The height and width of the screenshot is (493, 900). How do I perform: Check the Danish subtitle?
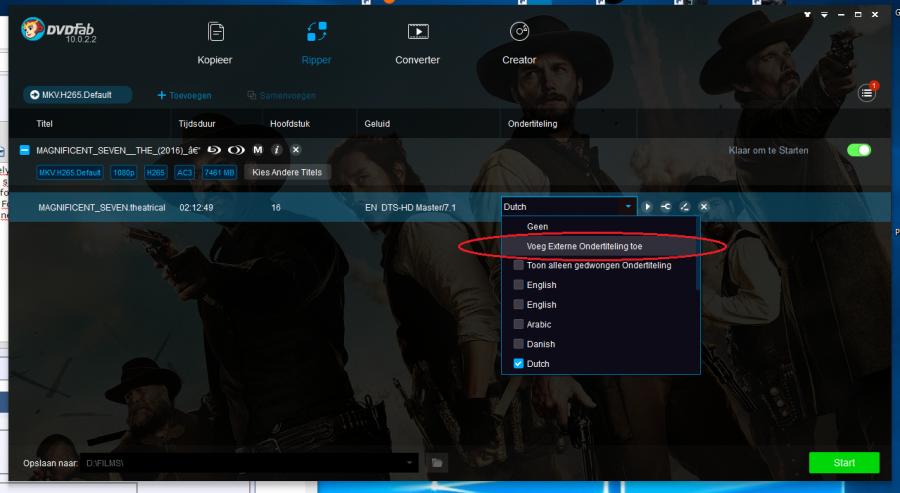coord(518,344)
